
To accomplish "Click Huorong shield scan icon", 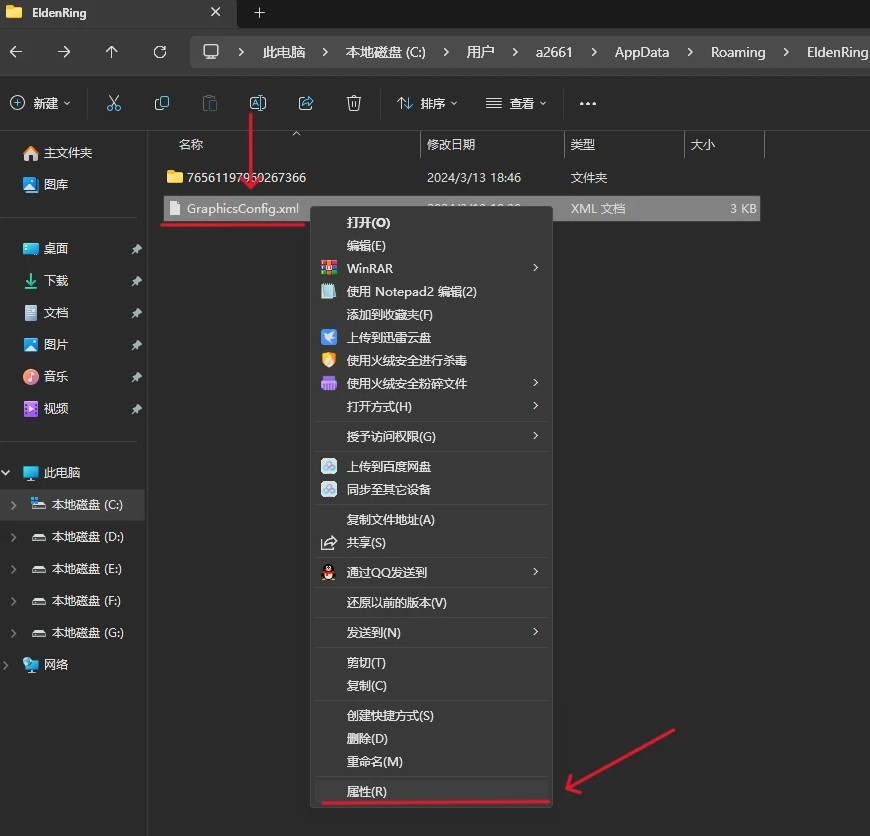I will pos(328,360).
